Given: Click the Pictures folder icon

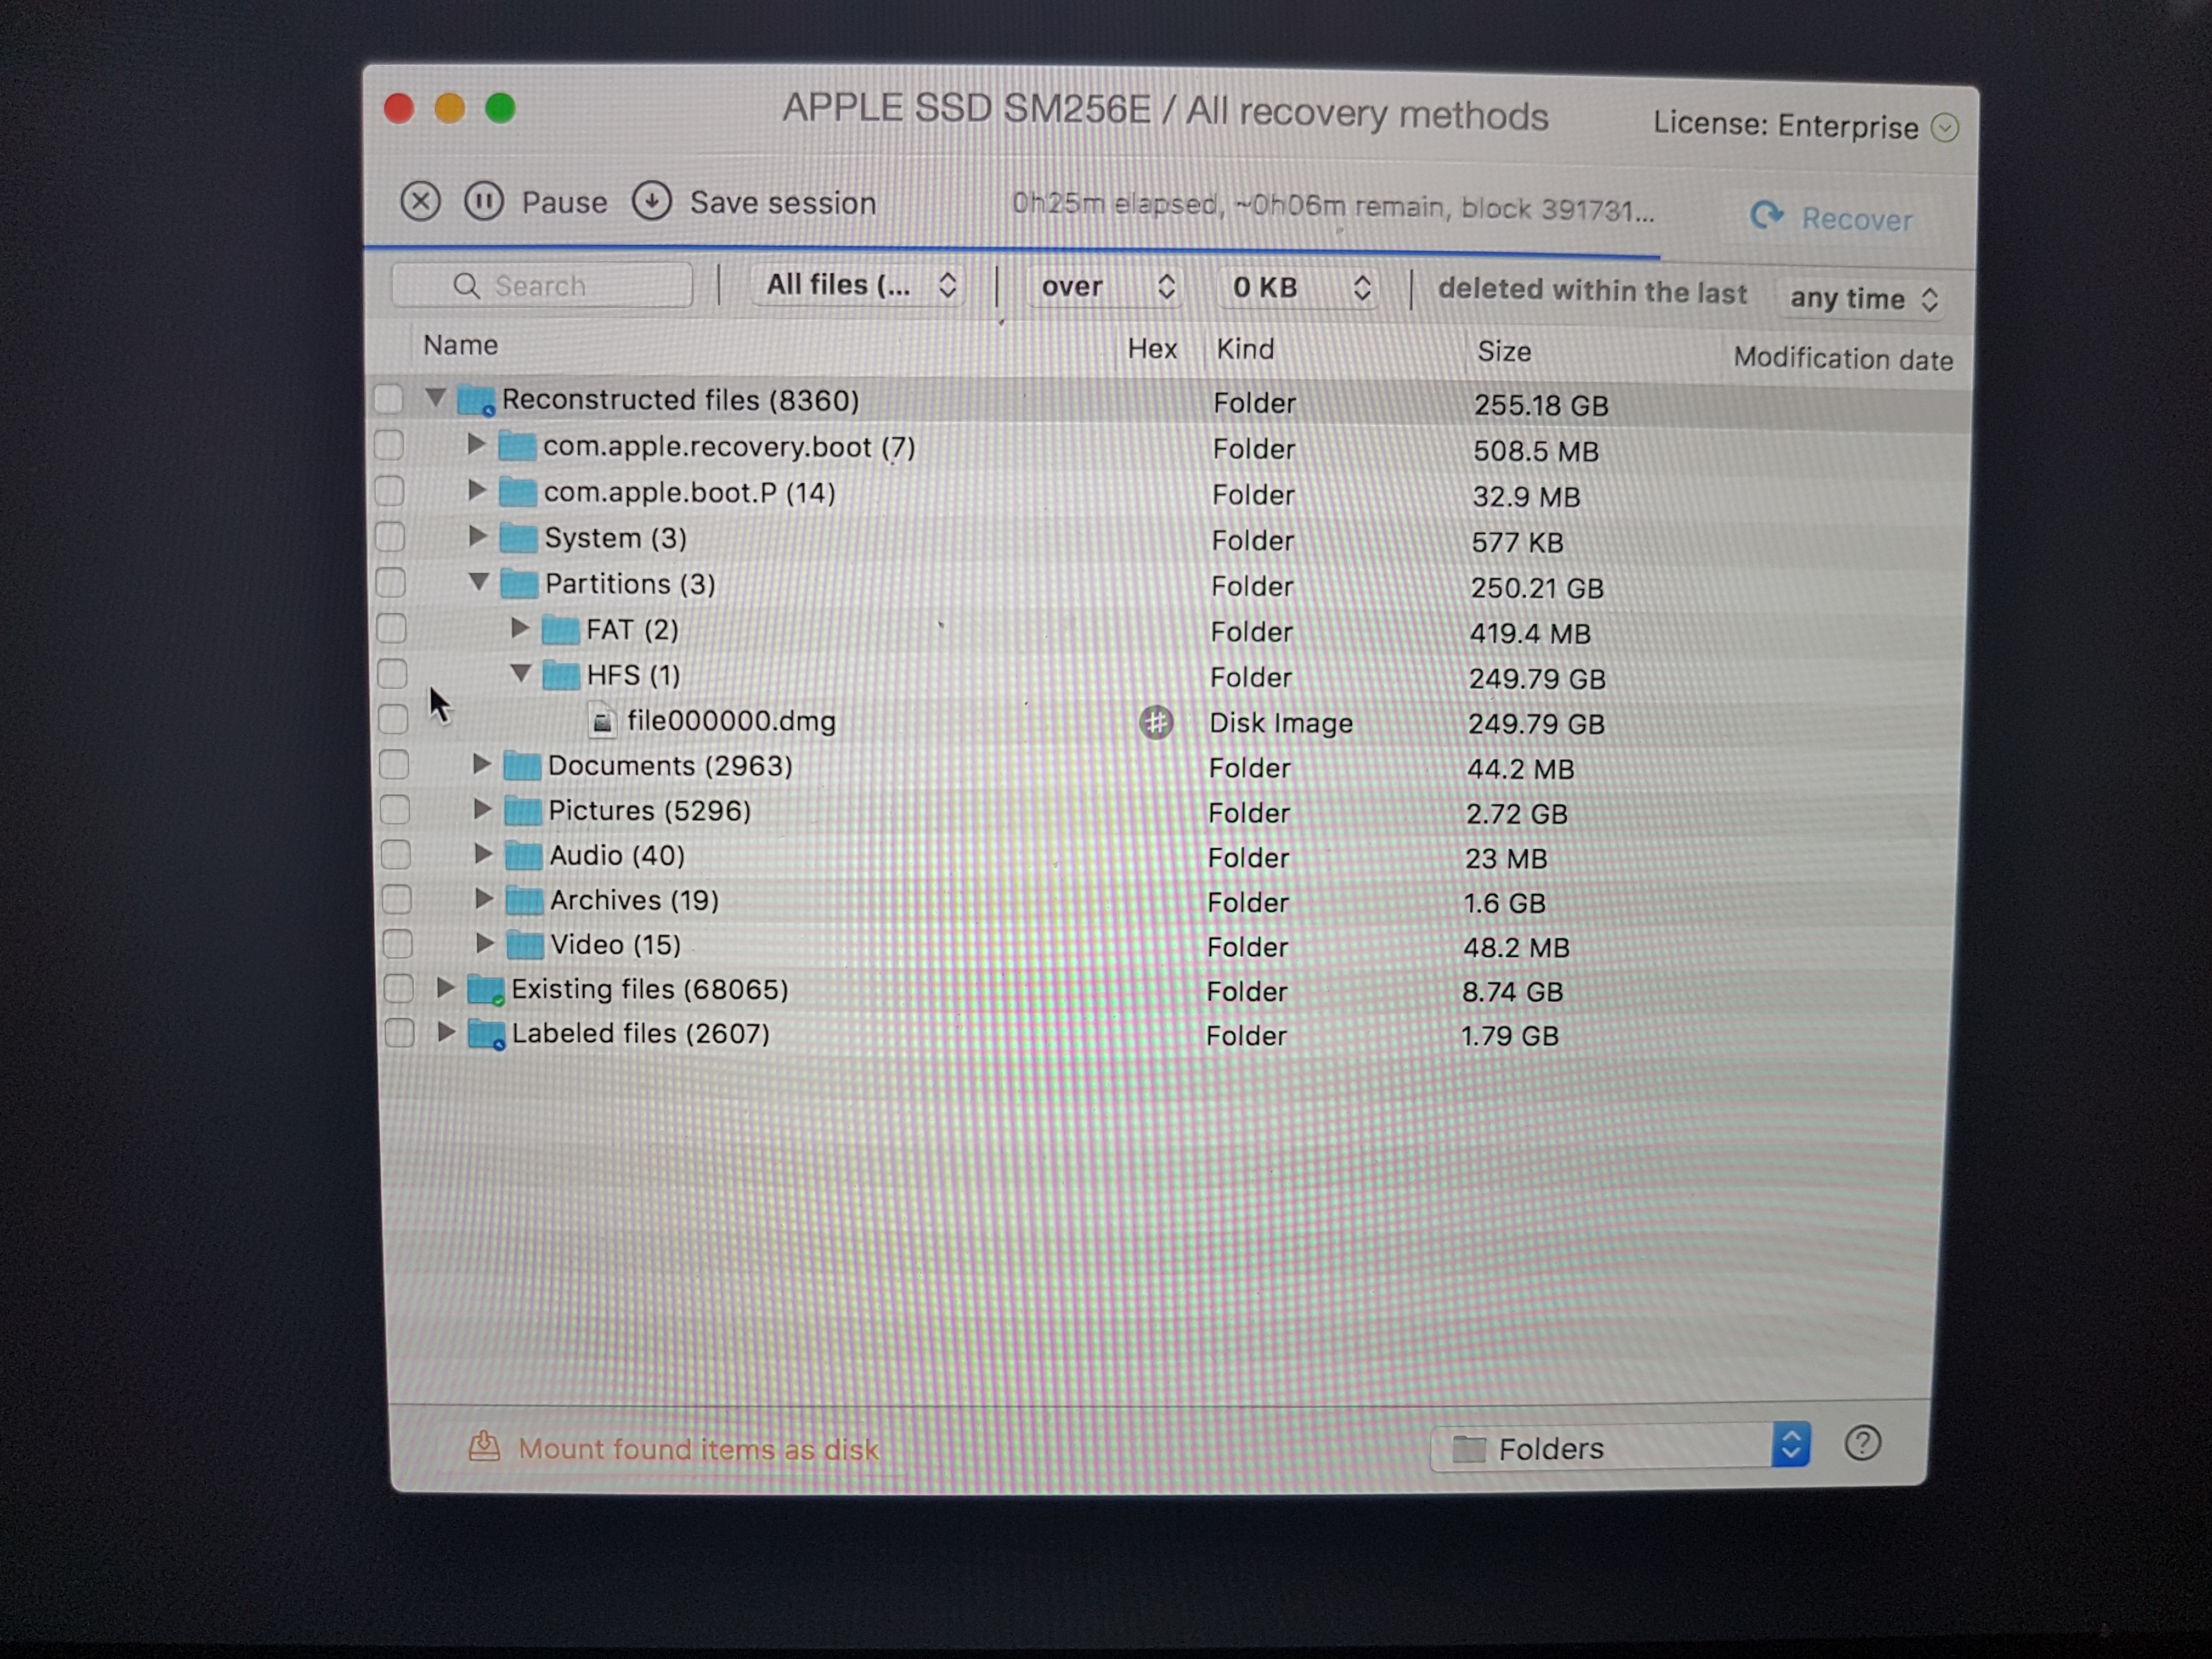Looking at the screenshot, I should pos(522,810).
